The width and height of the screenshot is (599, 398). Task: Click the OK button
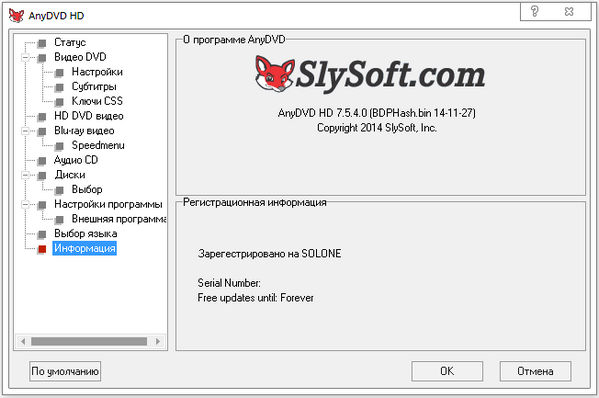447,371
